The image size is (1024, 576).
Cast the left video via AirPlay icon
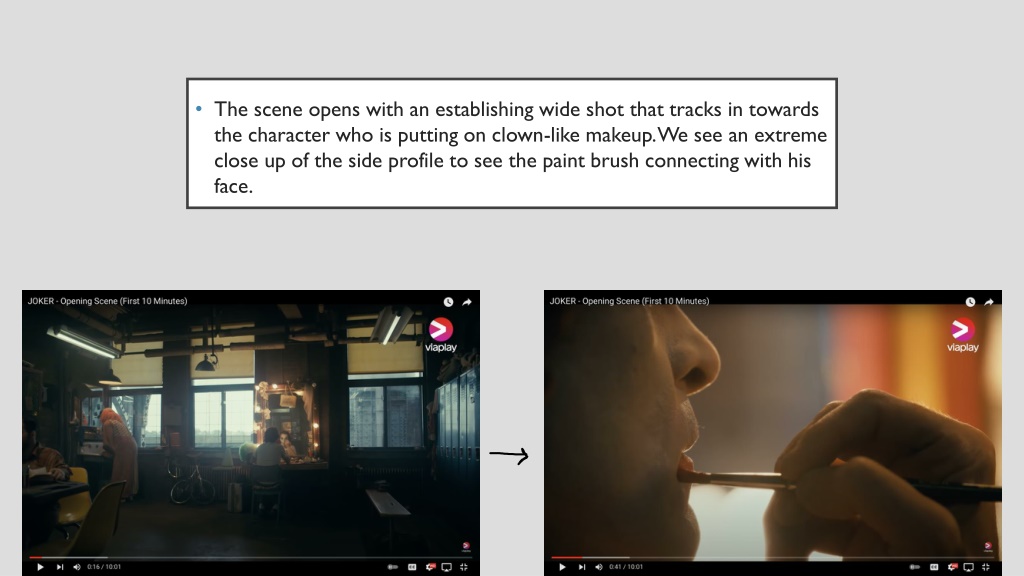click(447, 567)
